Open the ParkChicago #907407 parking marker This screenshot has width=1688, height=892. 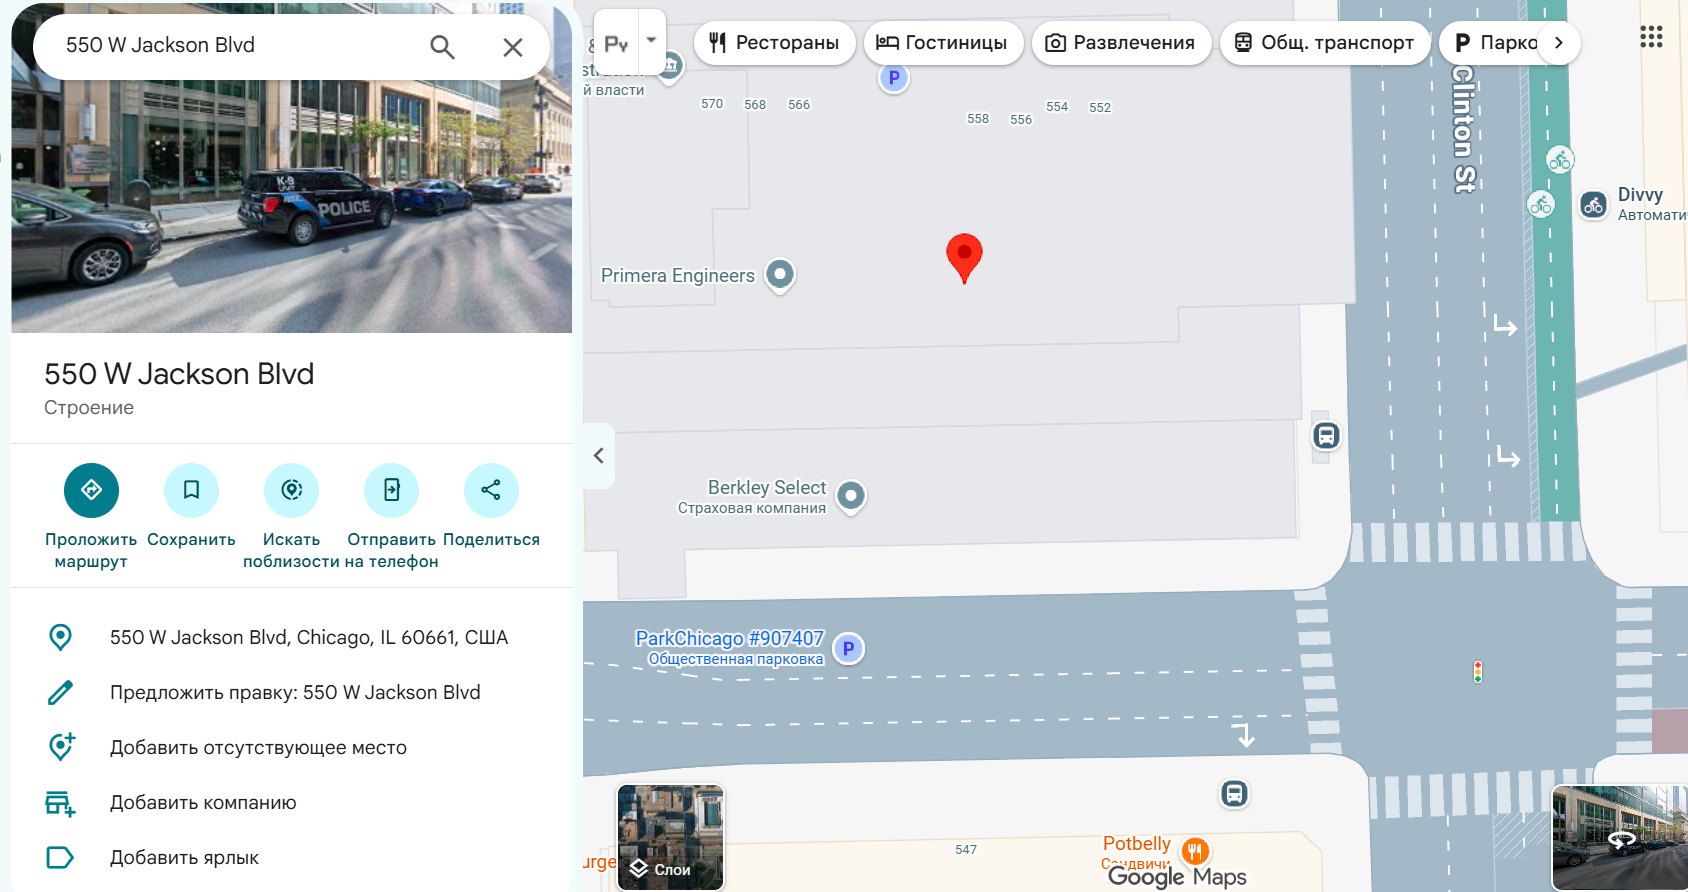point(849,649)
